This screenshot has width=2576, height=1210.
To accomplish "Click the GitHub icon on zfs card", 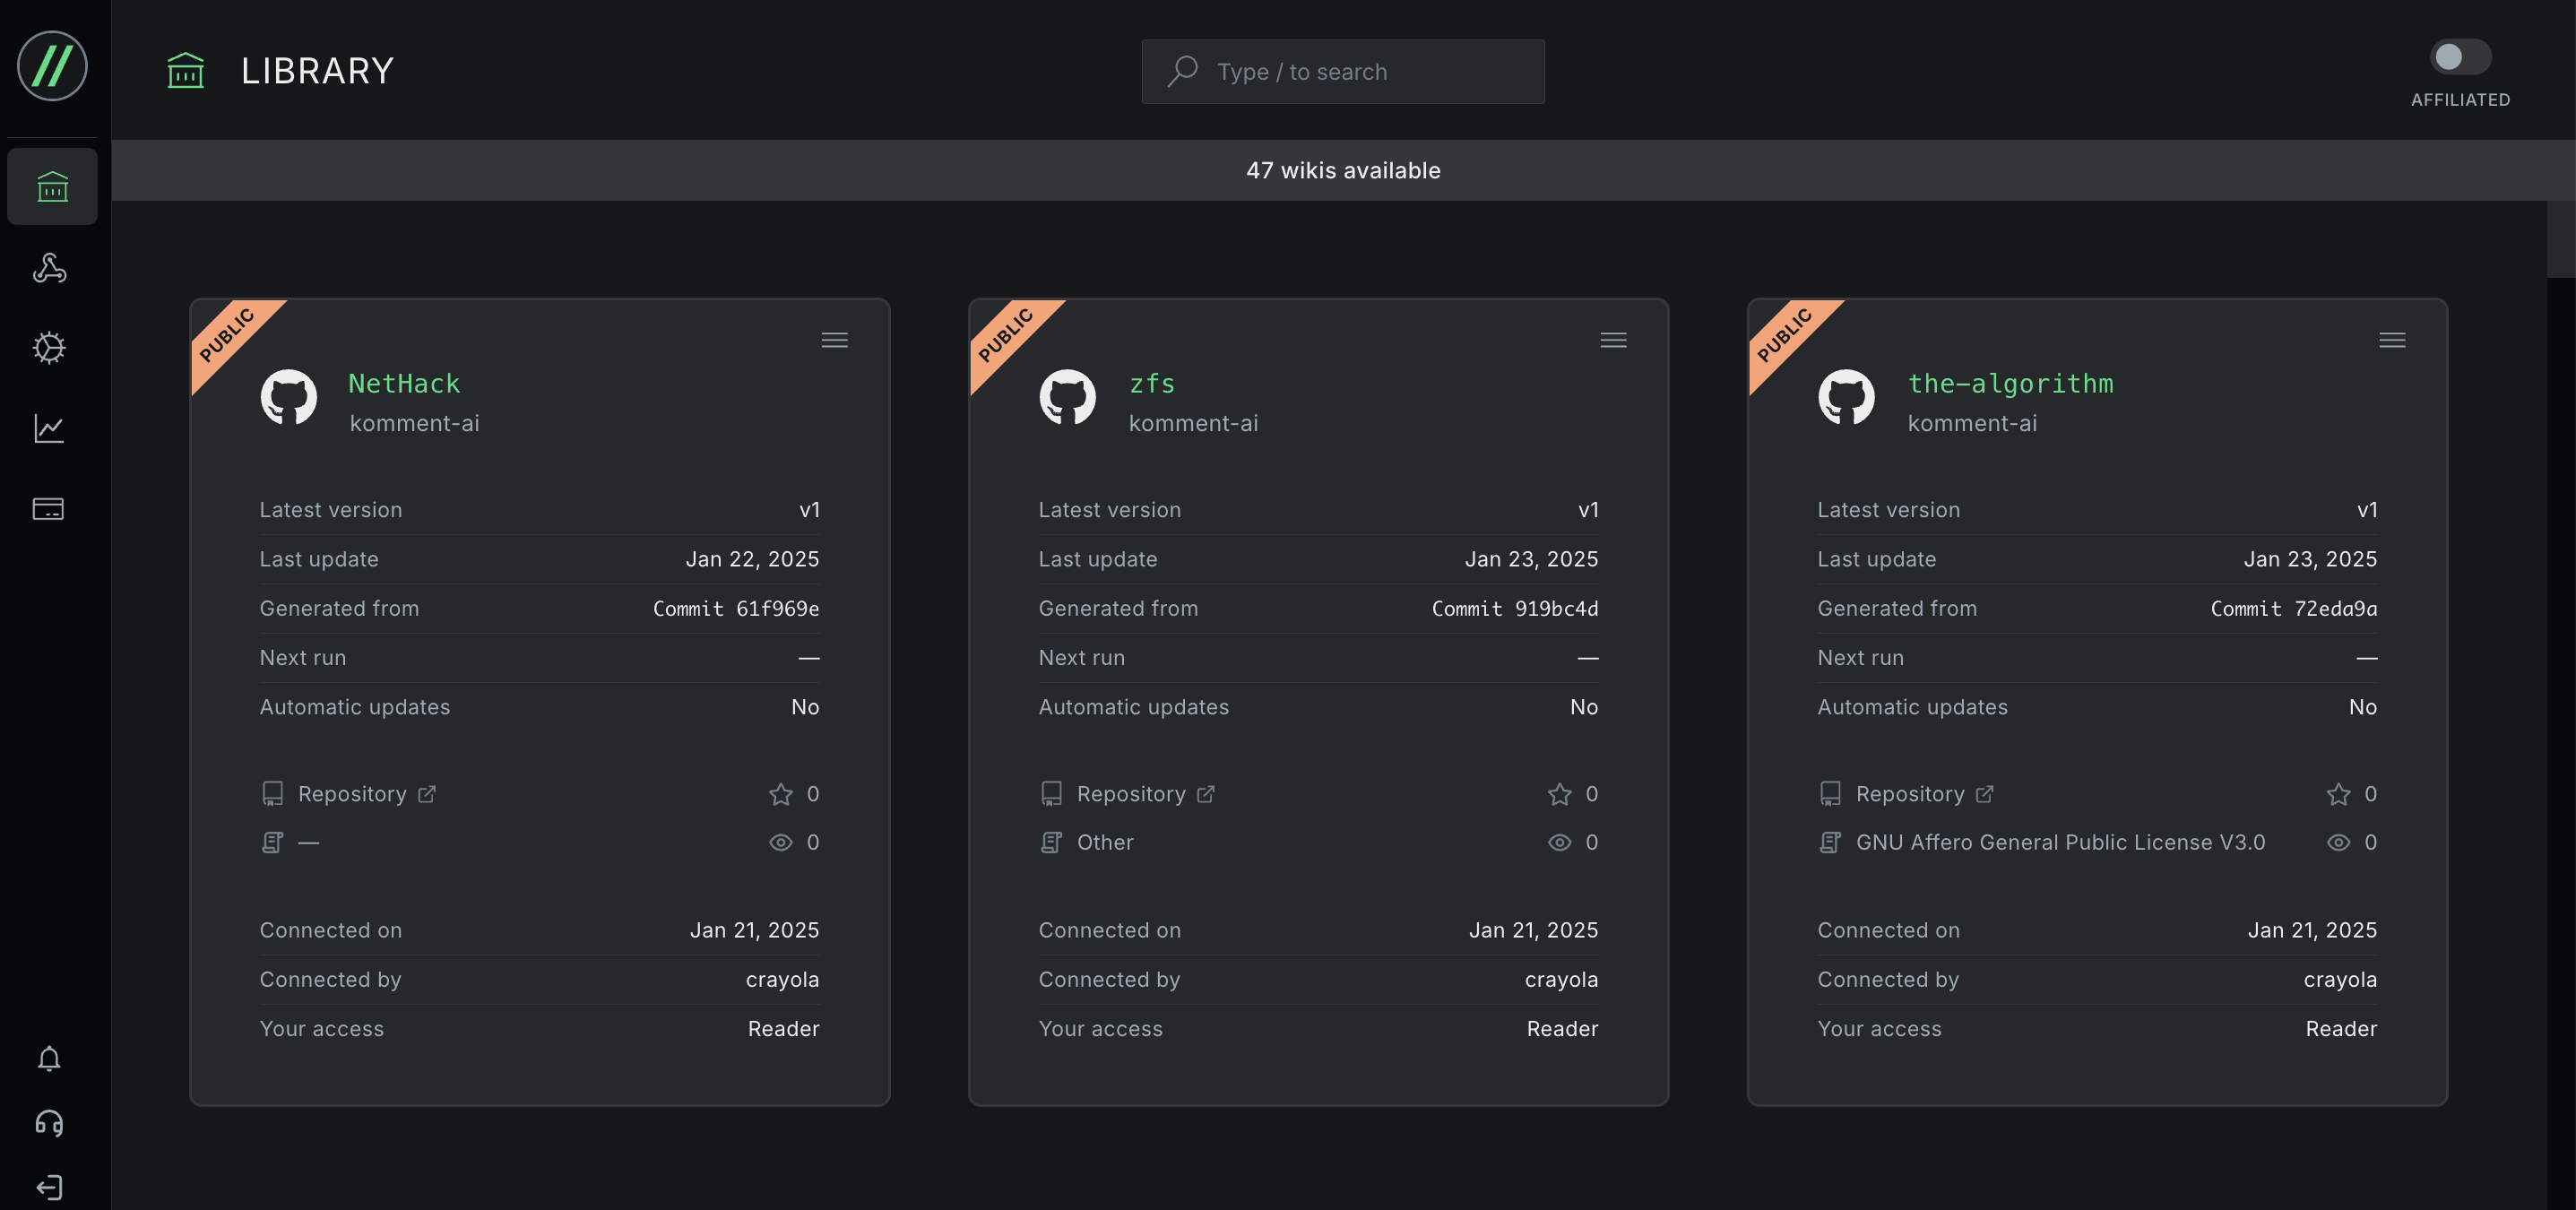I will tap(1067, 397).
